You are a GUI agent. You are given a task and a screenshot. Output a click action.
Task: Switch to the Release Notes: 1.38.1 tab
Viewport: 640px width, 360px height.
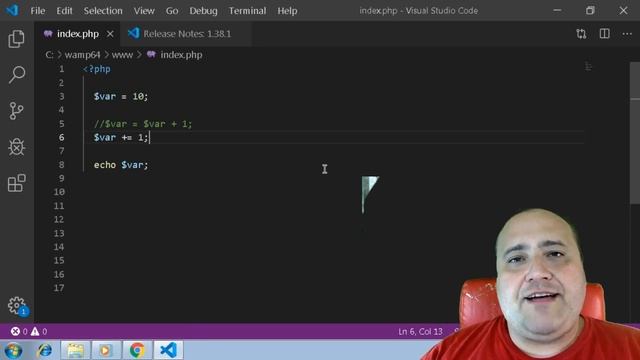pyautogui.click(x=187, y=34)
